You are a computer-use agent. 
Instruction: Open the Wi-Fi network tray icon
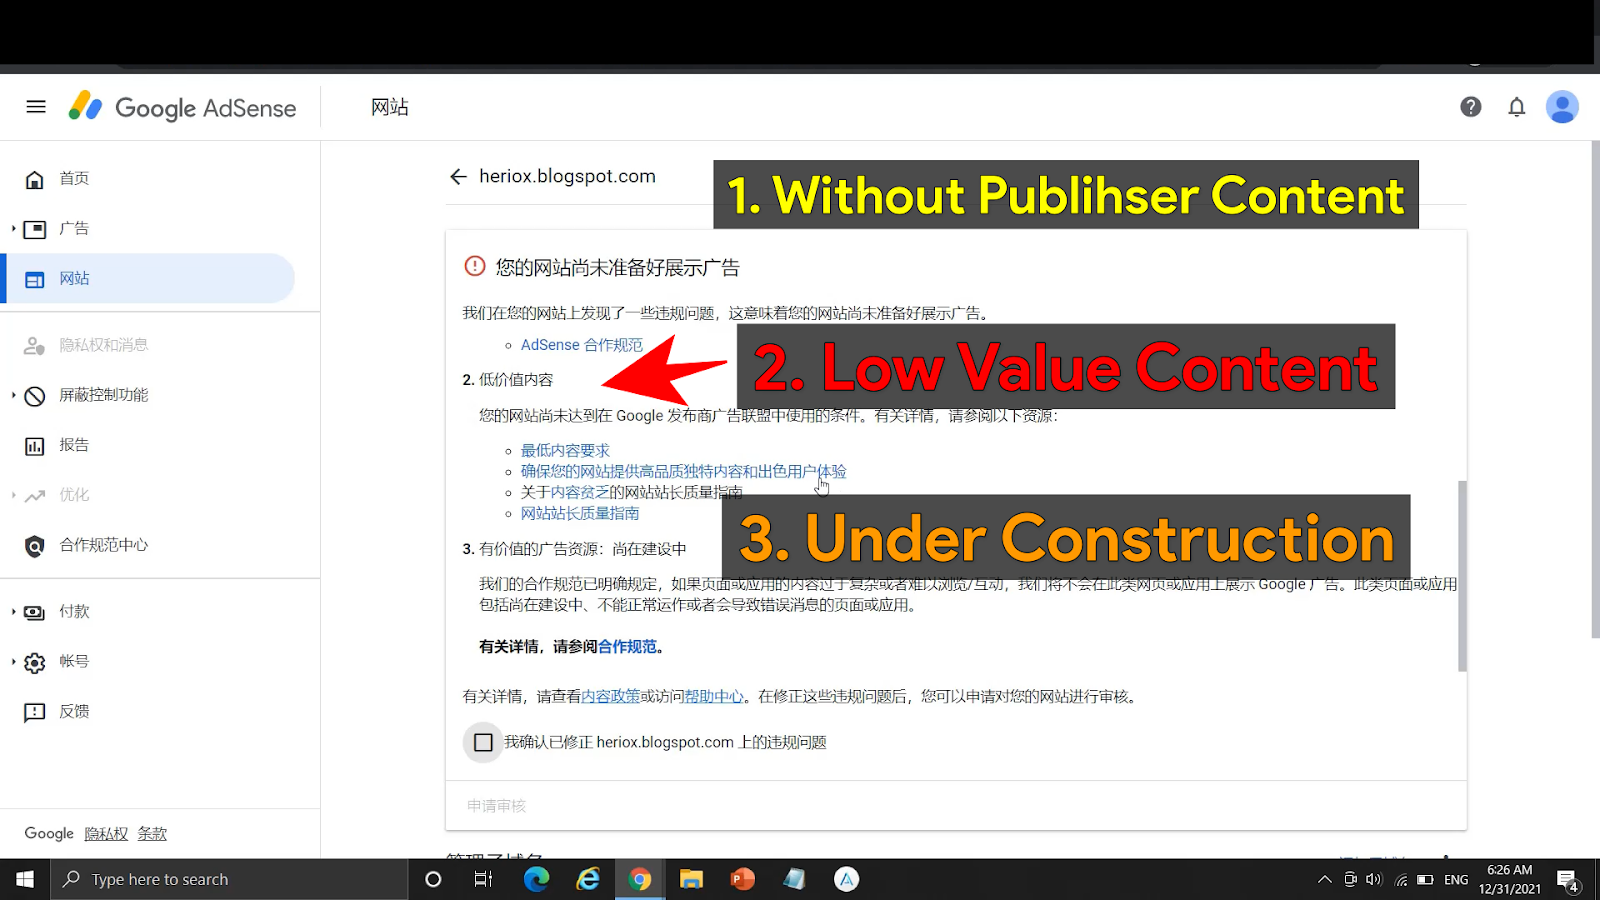coord(1401,880)
